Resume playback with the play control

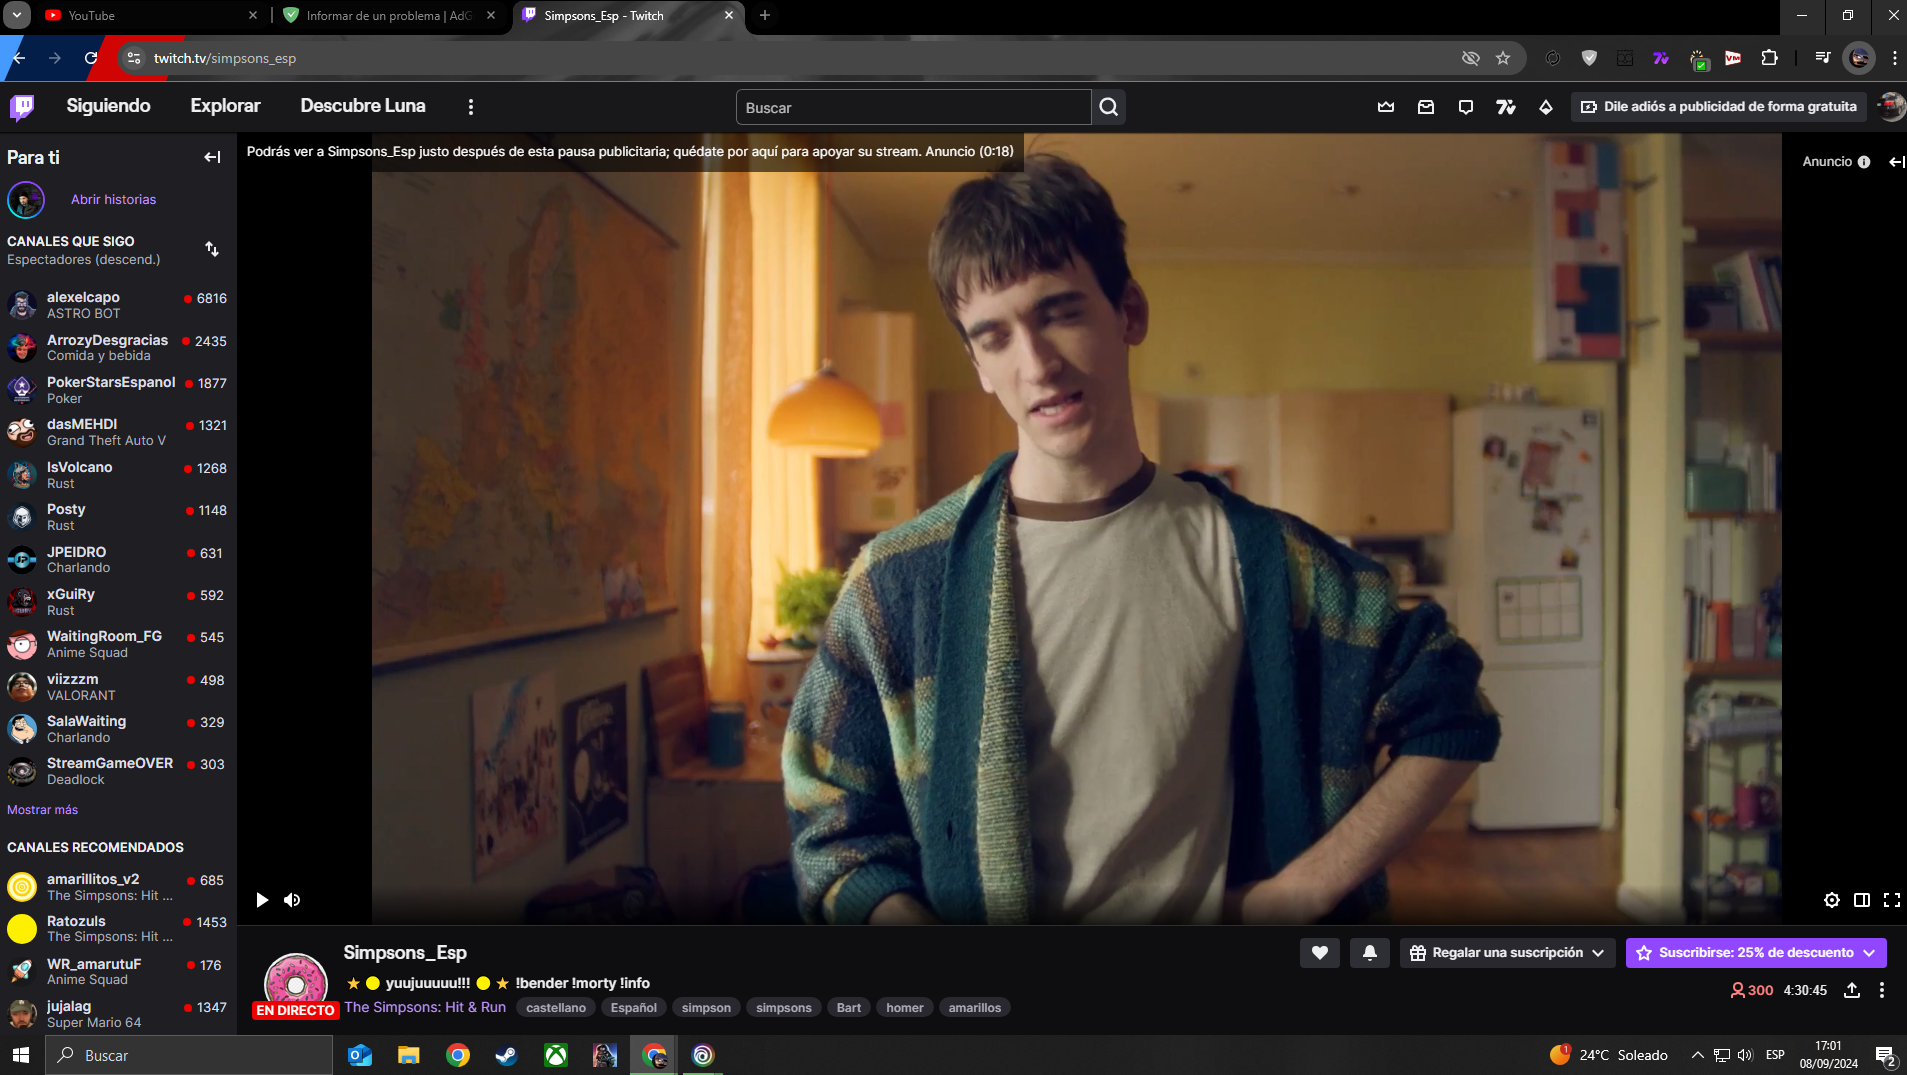(261, 899)
